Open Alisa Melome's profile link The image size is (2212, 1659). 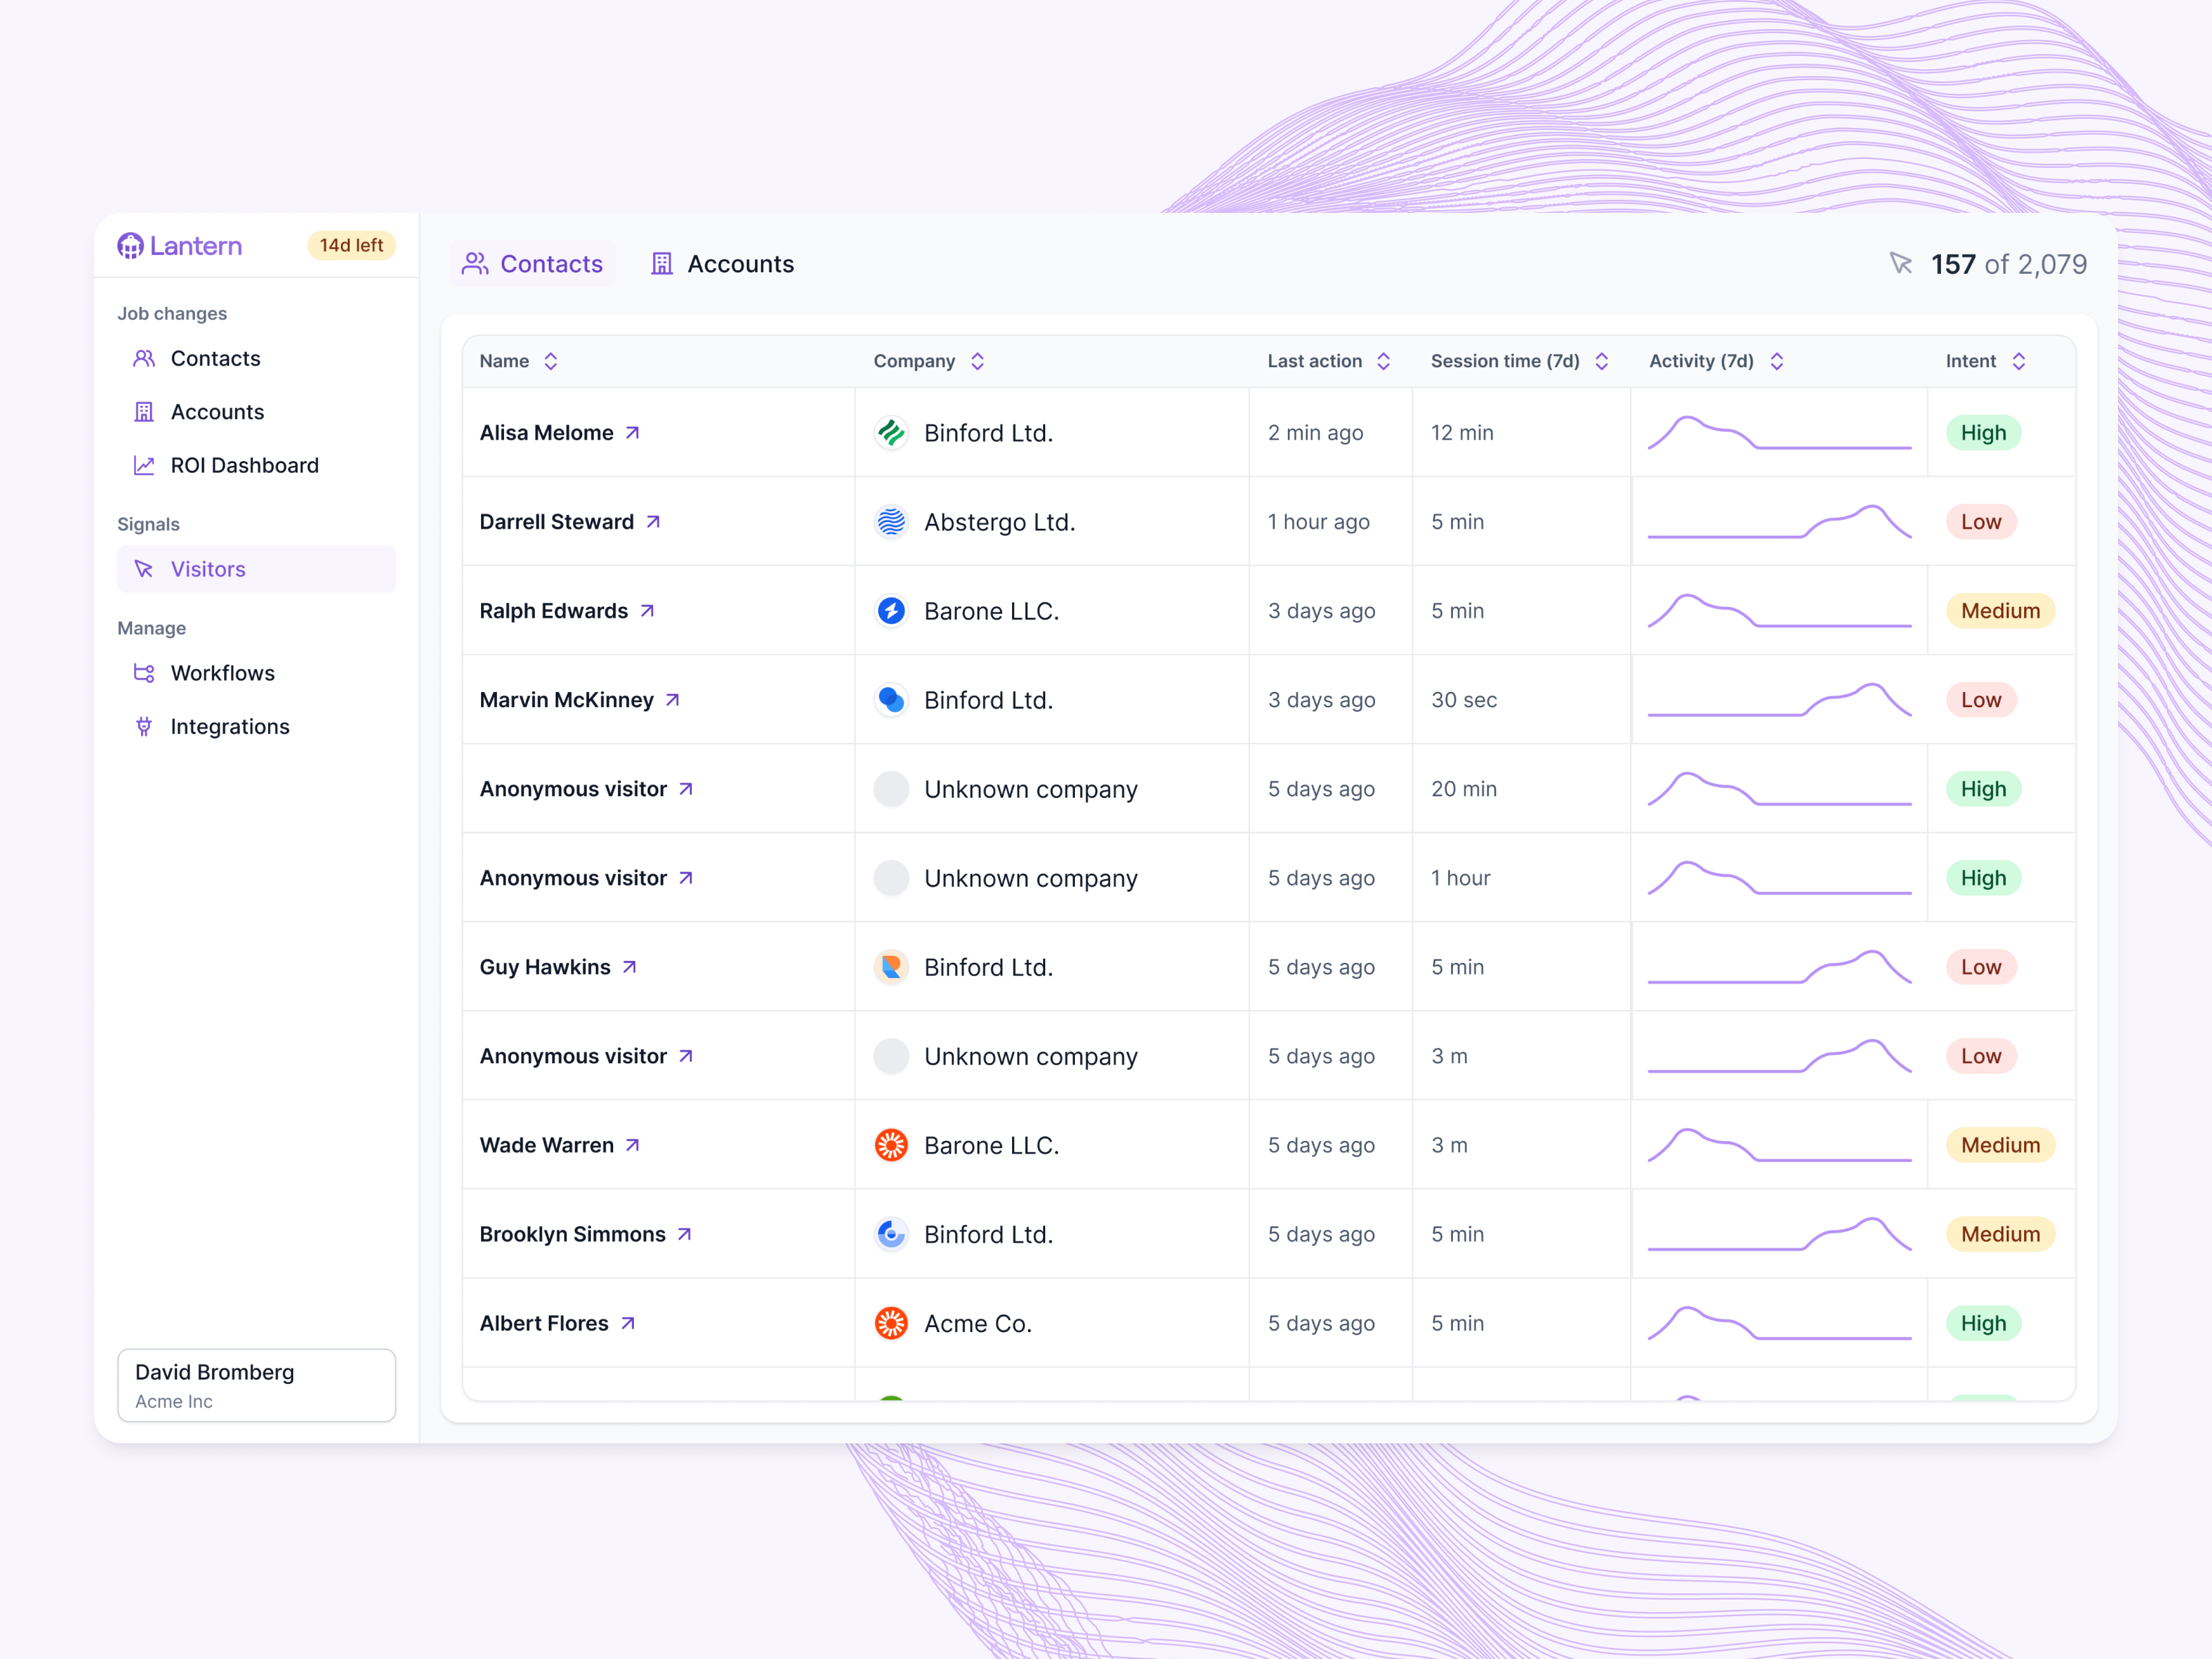click(633, 432)
